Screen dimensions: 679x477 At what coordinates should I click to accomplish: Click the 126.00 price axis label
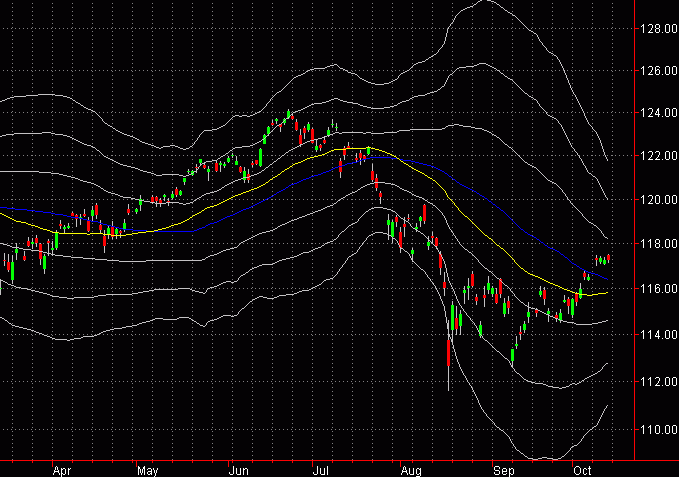coord(659,70)
